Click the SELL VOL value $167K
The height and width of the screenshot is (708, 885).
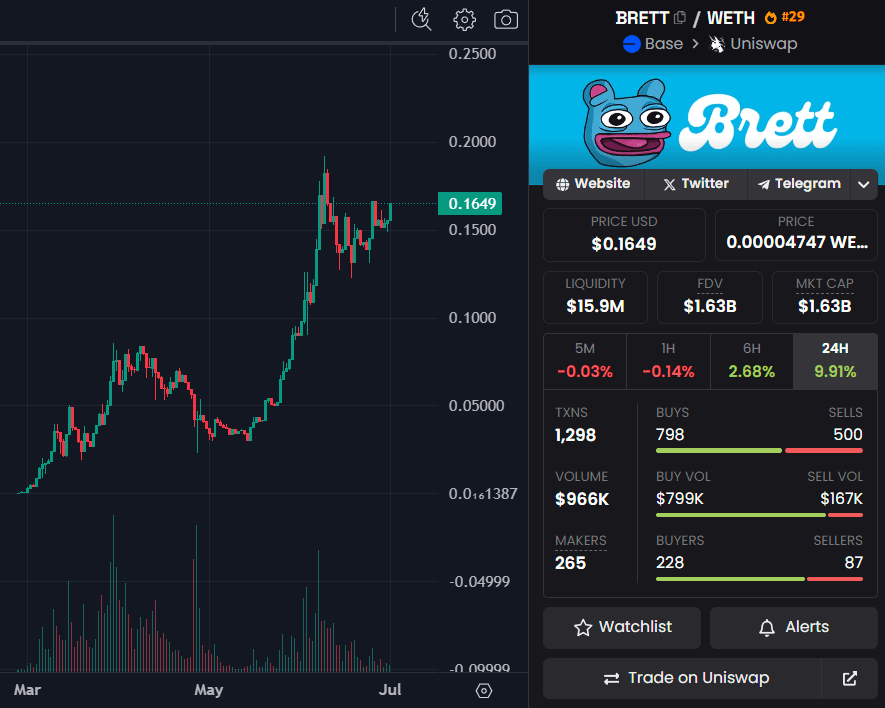pyautogui.click(x=842, y=499)
